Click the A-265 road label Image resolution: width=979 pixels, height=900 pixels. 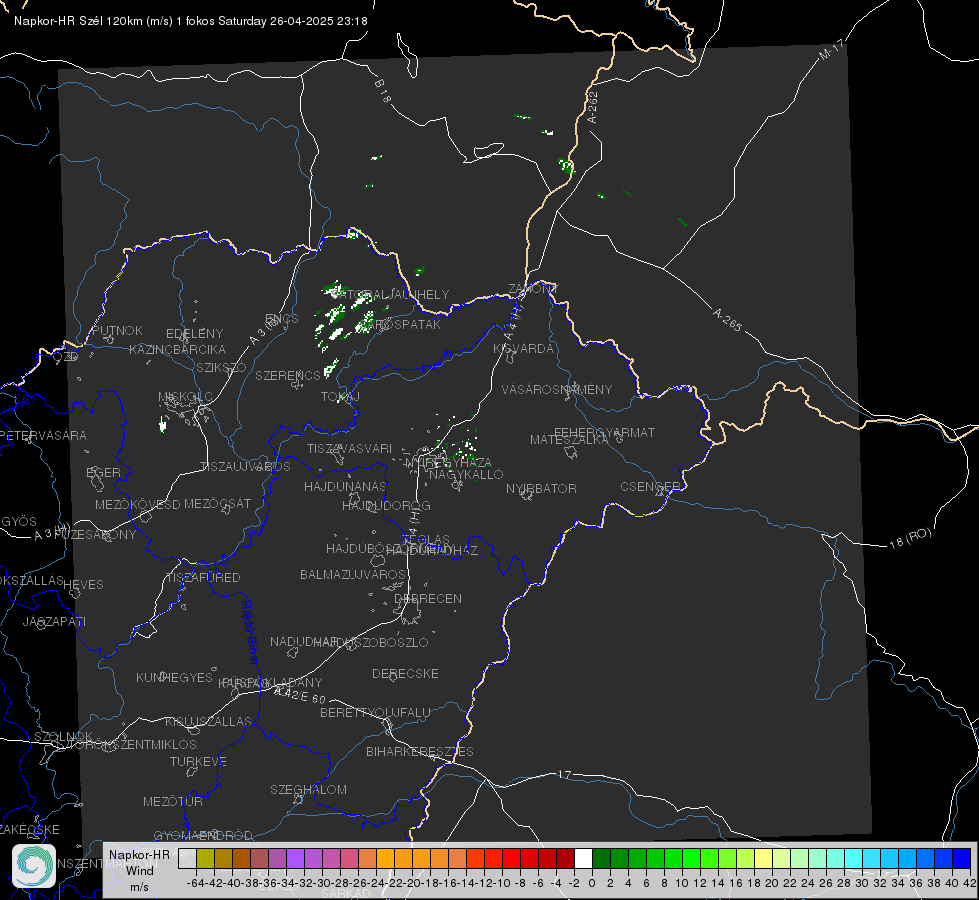click(x=727, y=320)
